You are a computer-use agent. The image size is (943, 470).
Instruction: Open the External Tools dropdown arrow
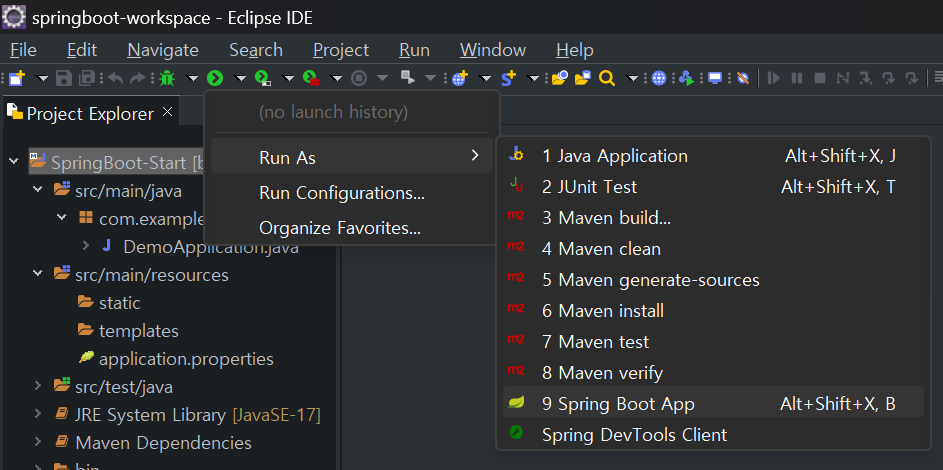coord(336,78)
